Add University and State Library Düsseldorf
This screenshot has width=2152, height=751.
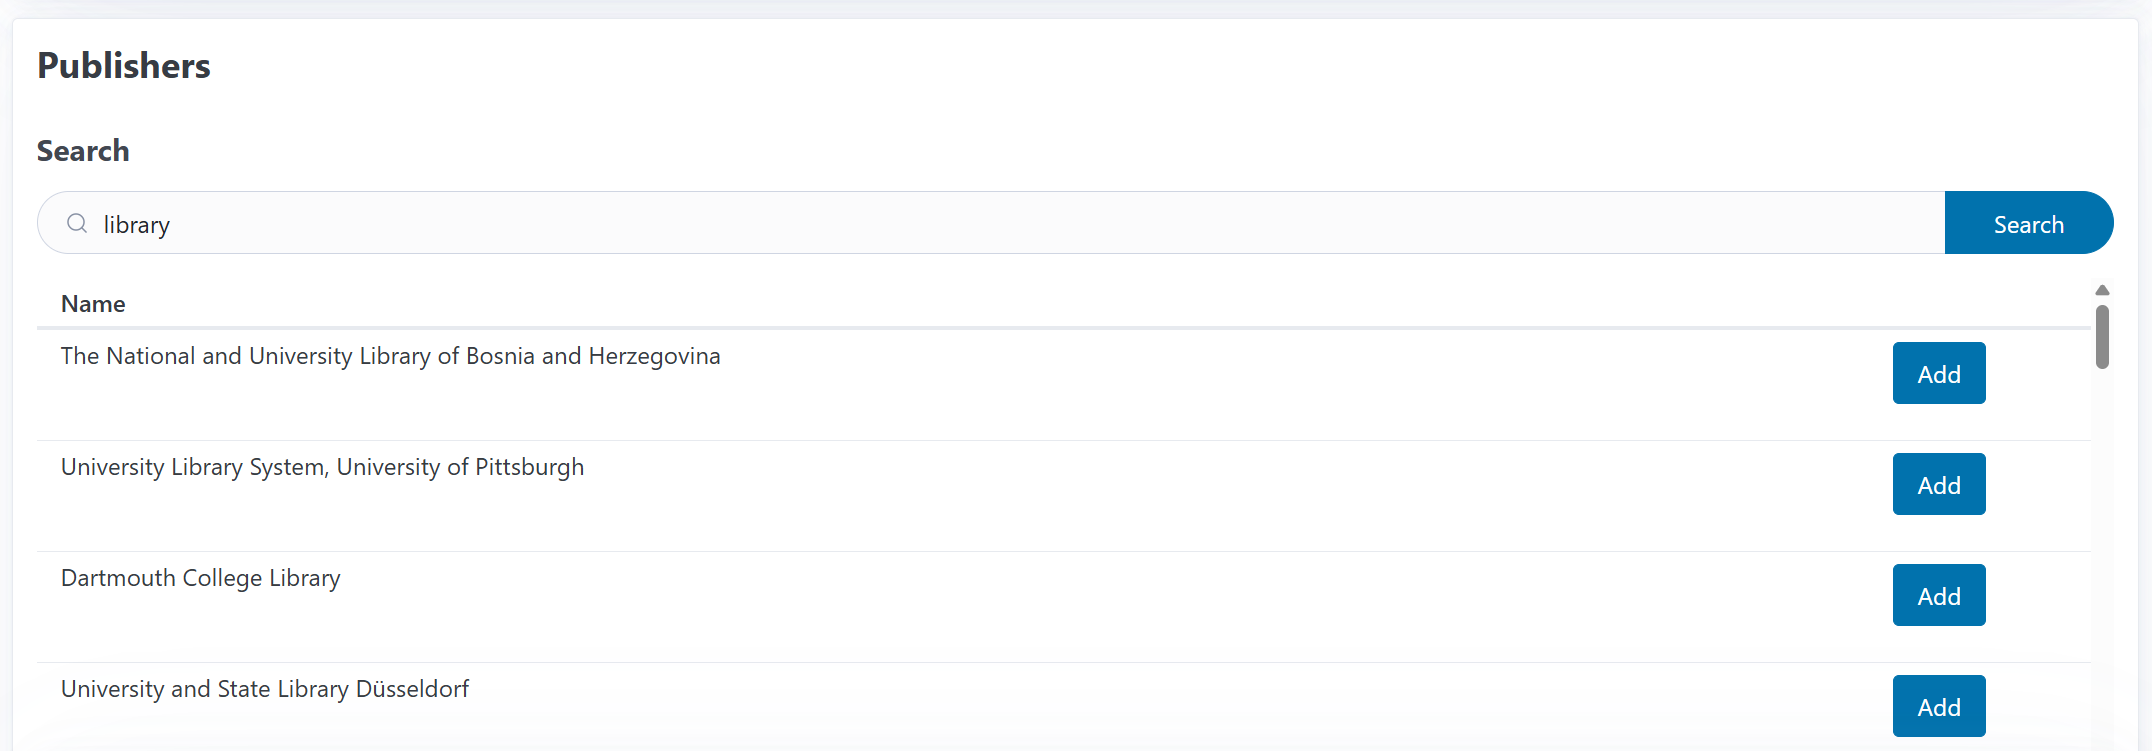(x=1938, y=706)
